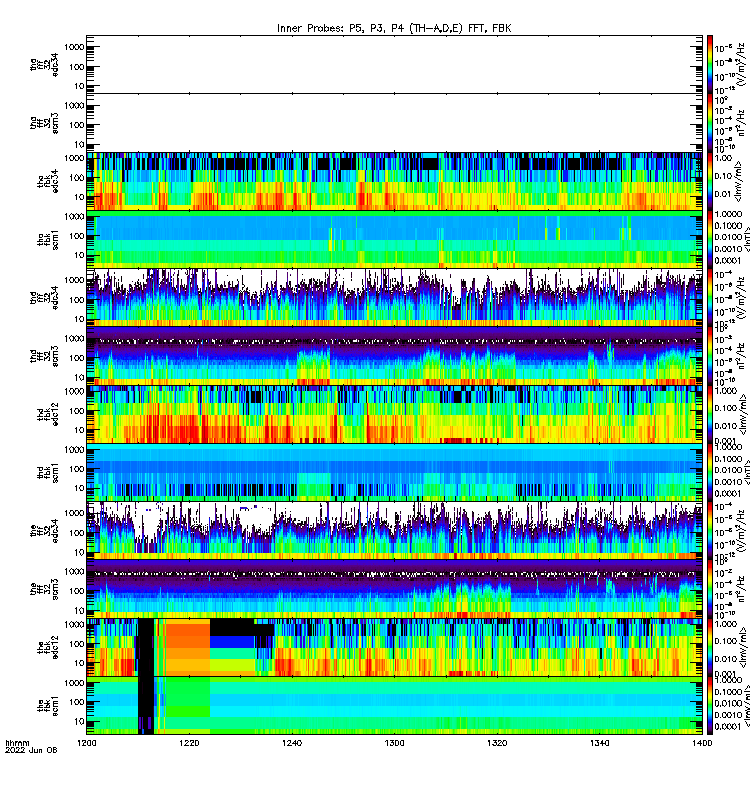
Task: Click the 1300 time axis label
Action: coord(394,743)
